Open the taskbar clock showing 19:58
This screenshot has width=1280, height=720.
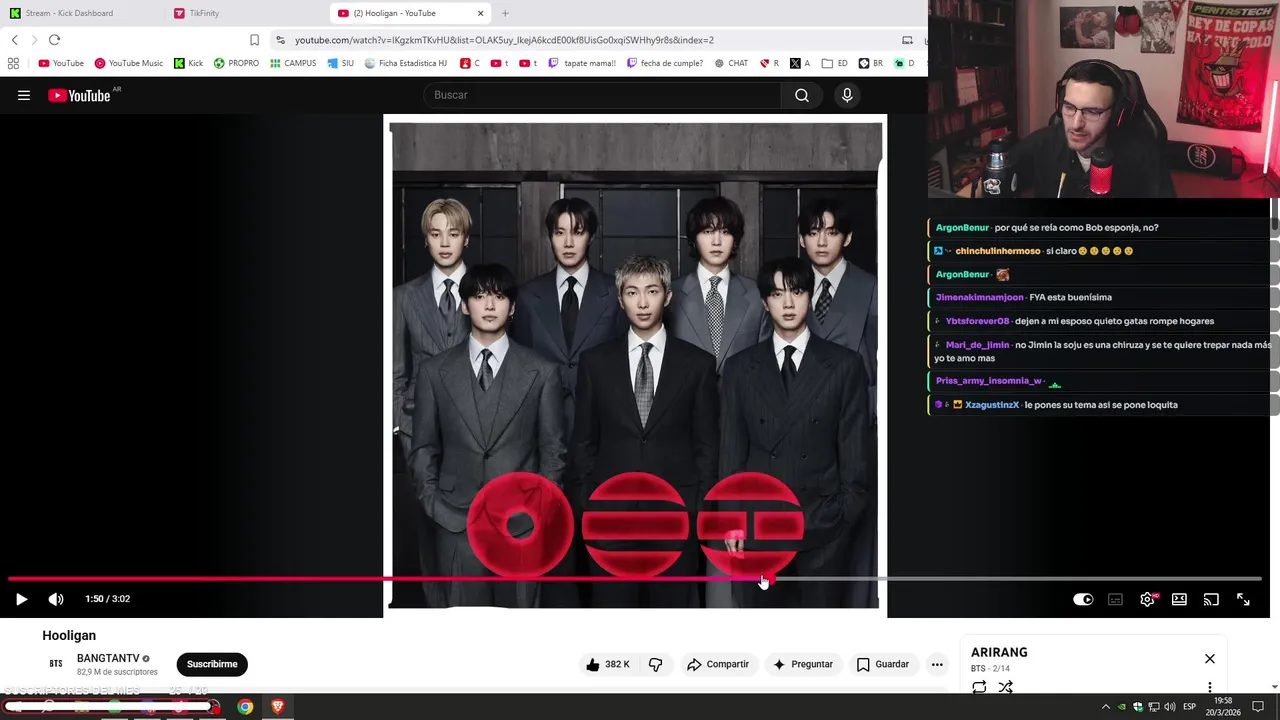(x=1223, y=707)
